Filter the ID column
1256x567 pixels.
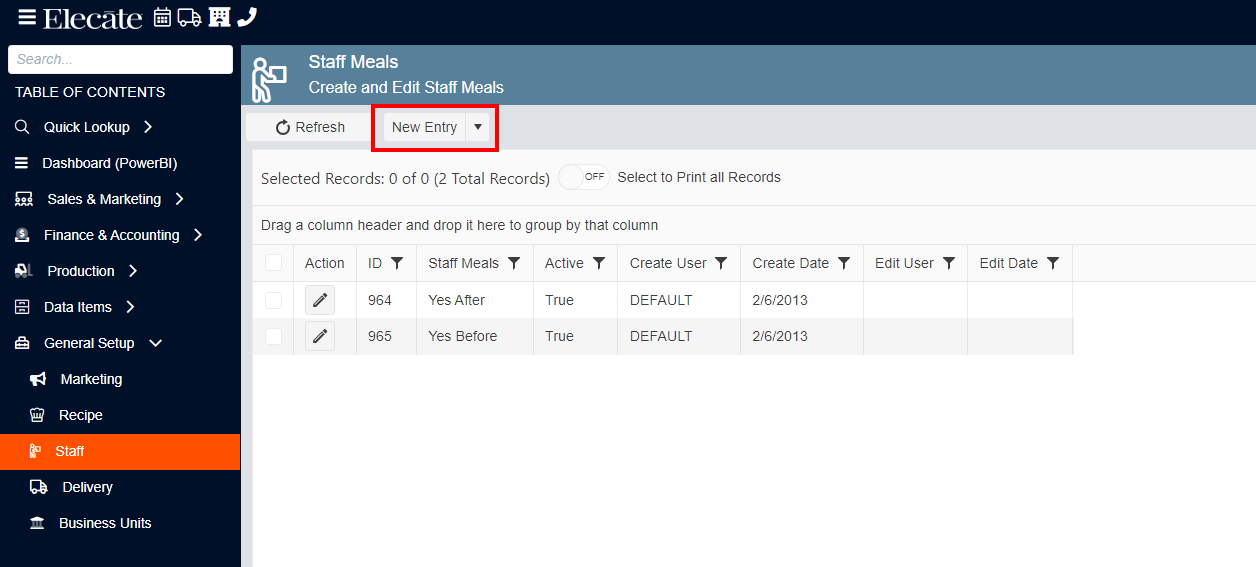(x=397, y=263)
